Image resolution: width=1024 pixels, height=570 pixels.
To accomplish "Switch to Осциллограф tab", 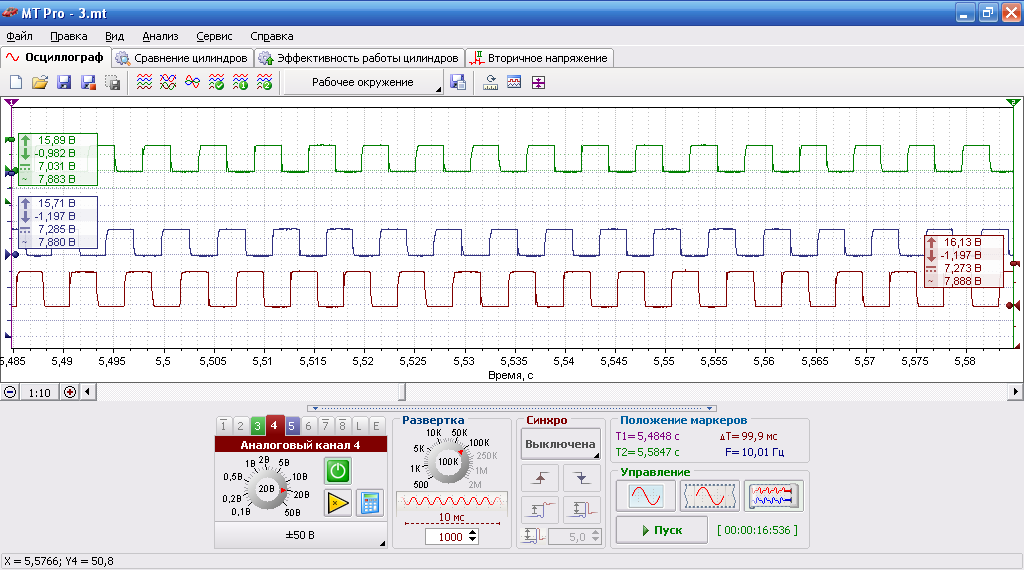I will click(56, 57).
